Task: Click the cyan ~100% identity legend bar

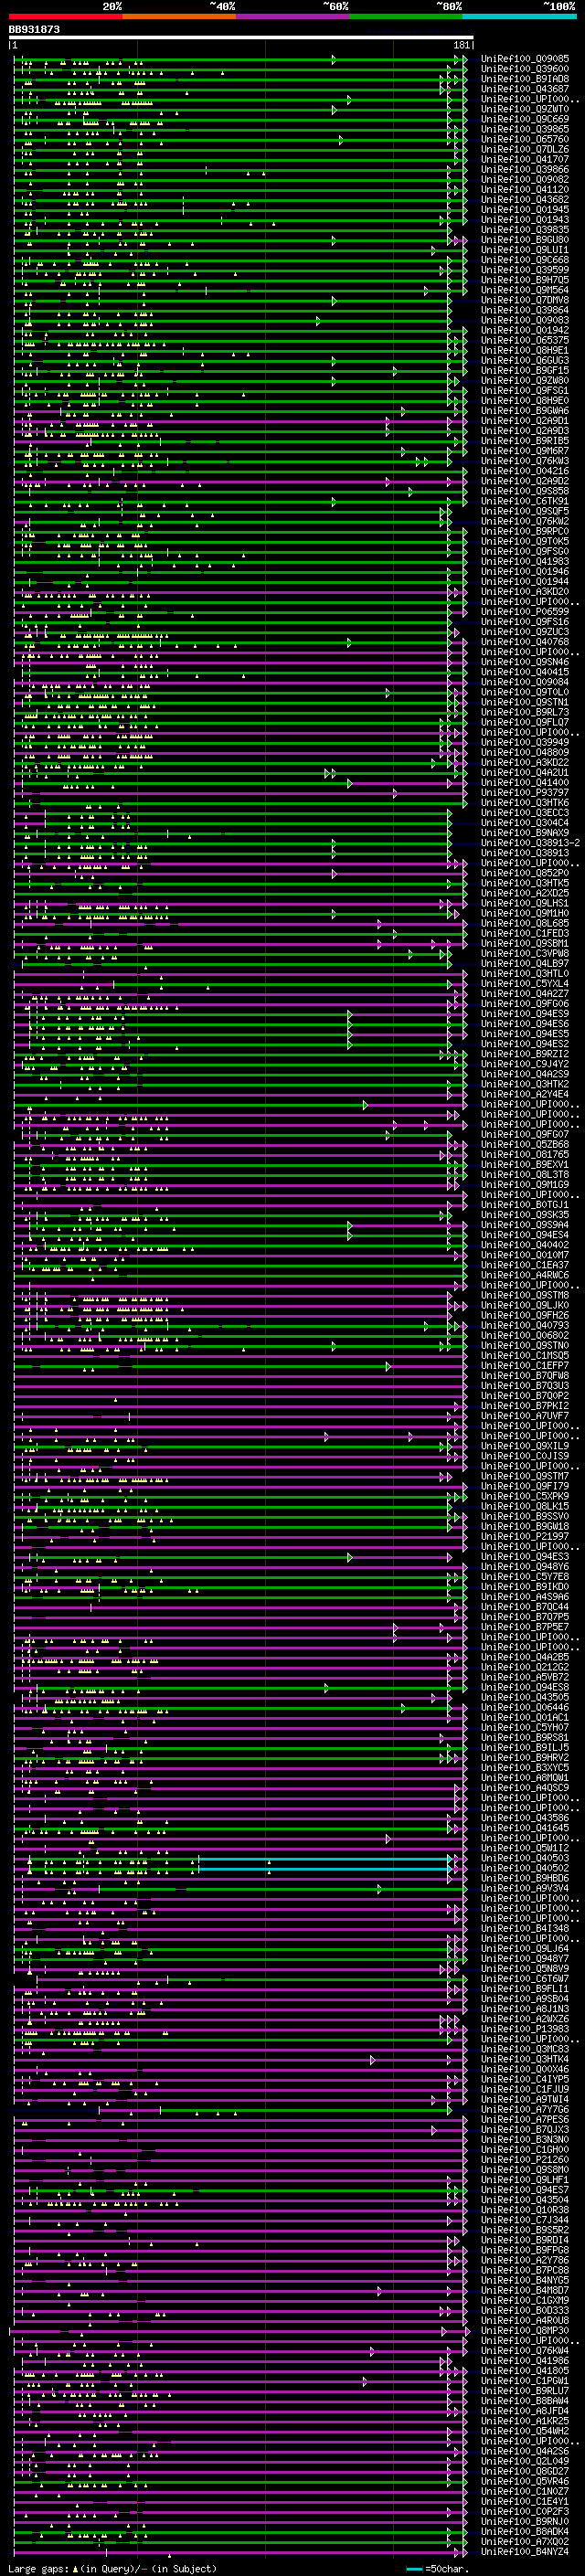Action: (x=519, y=16)
